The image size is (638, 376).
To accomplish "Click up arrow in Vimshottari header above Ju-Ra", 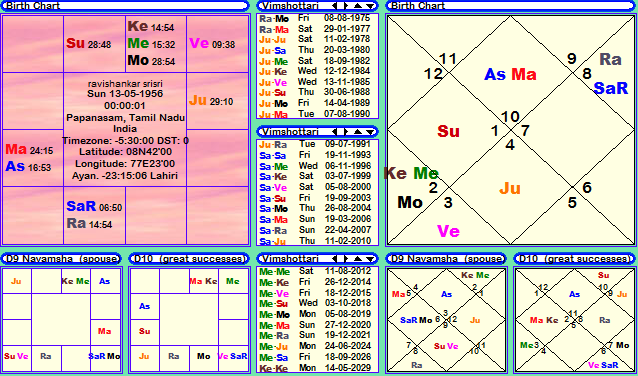I will (x=358, y=132).
